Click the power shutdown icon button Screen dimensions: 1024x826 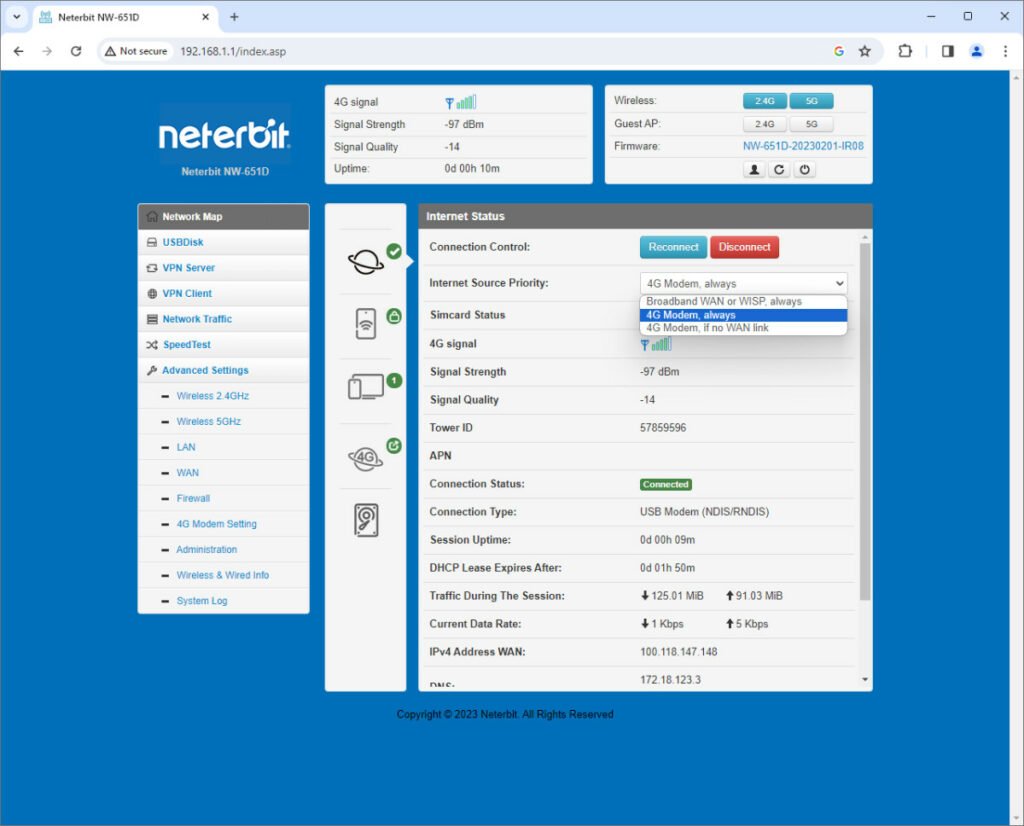coord(804,170)
